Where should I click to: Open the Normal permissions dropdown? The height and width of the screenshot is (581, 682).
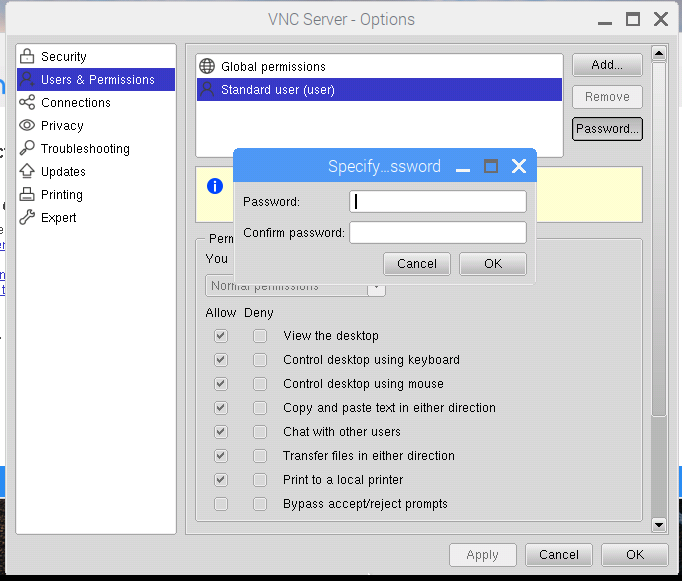pos(376,287)
